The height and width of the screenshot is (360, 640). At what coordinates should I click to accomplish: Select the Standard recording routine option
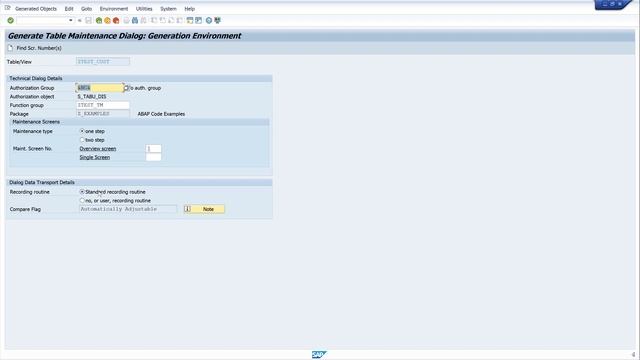point(82,191)
